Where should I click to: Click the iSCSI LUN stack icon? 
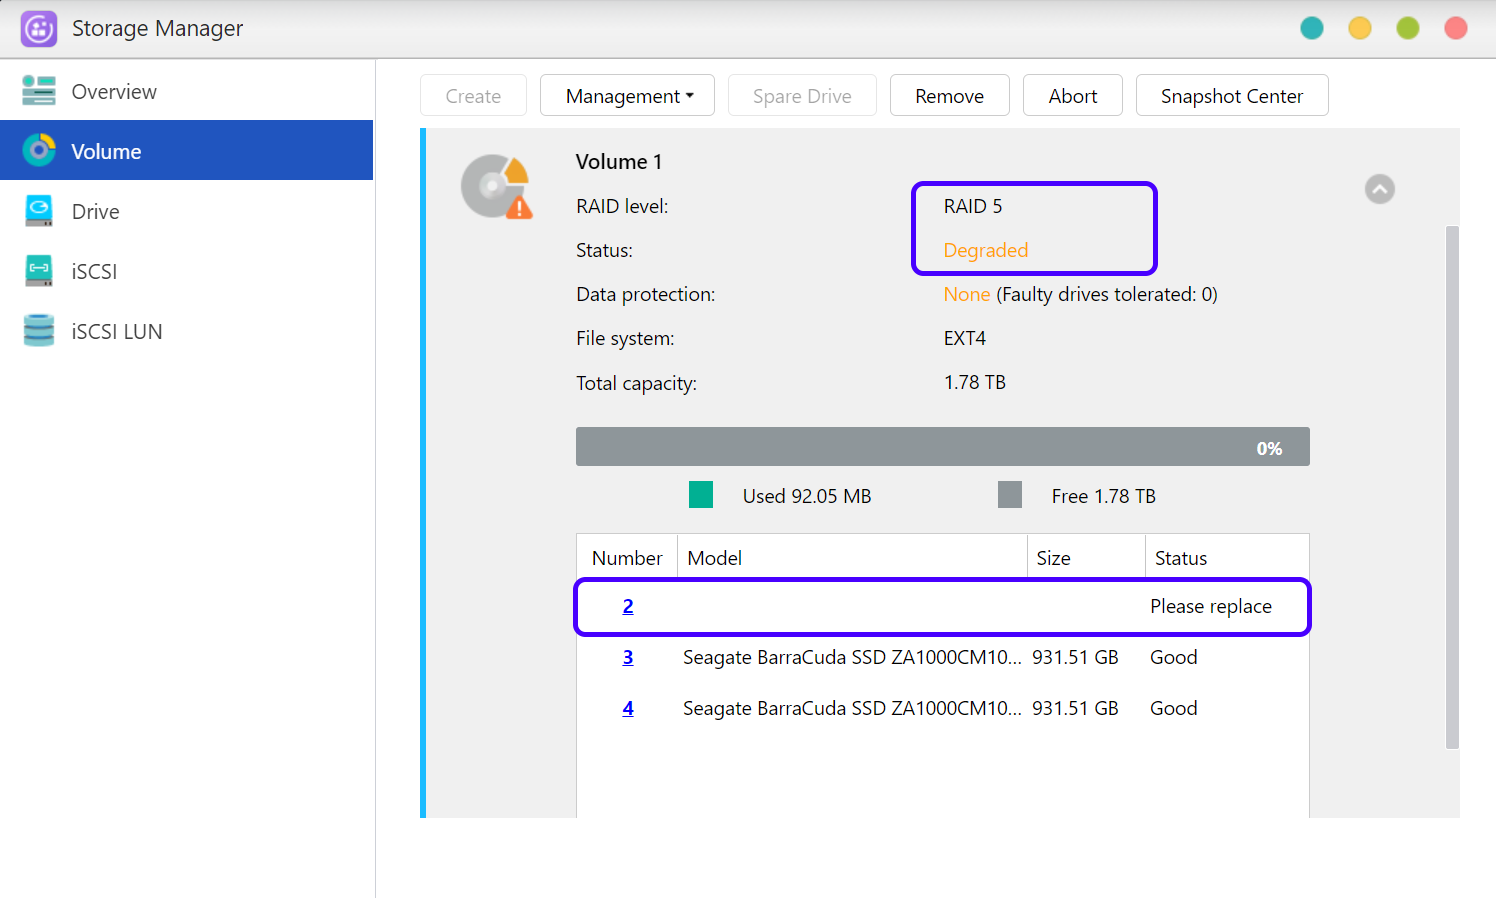[39, 331]
